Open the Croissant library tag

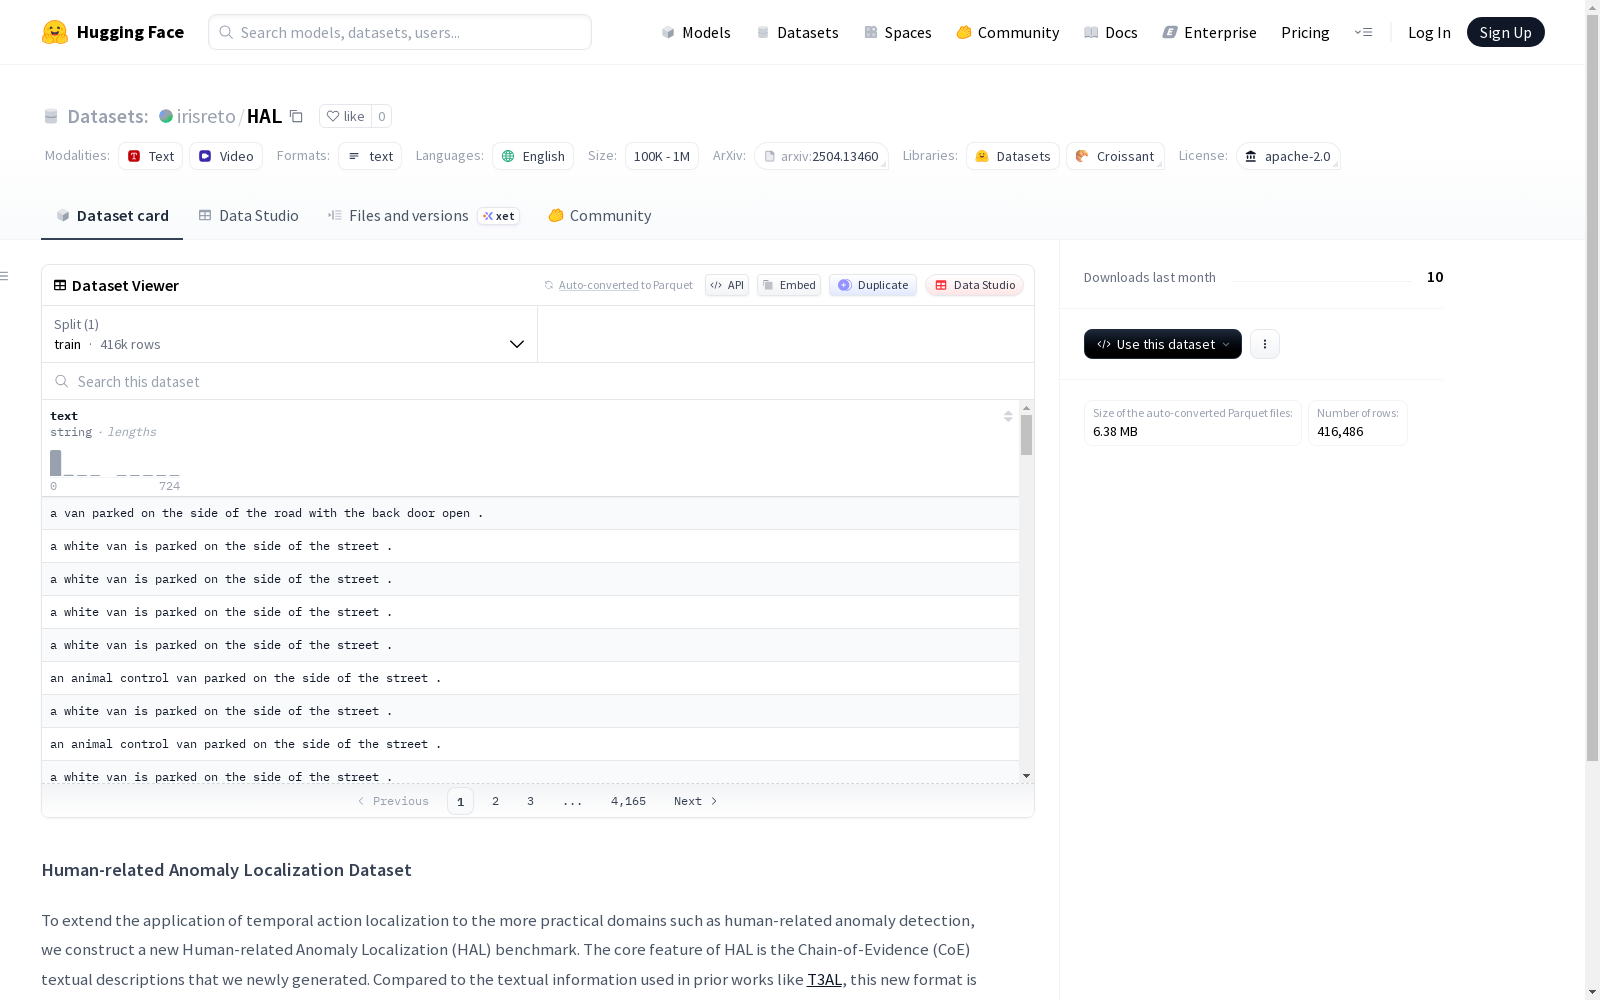1115,156
